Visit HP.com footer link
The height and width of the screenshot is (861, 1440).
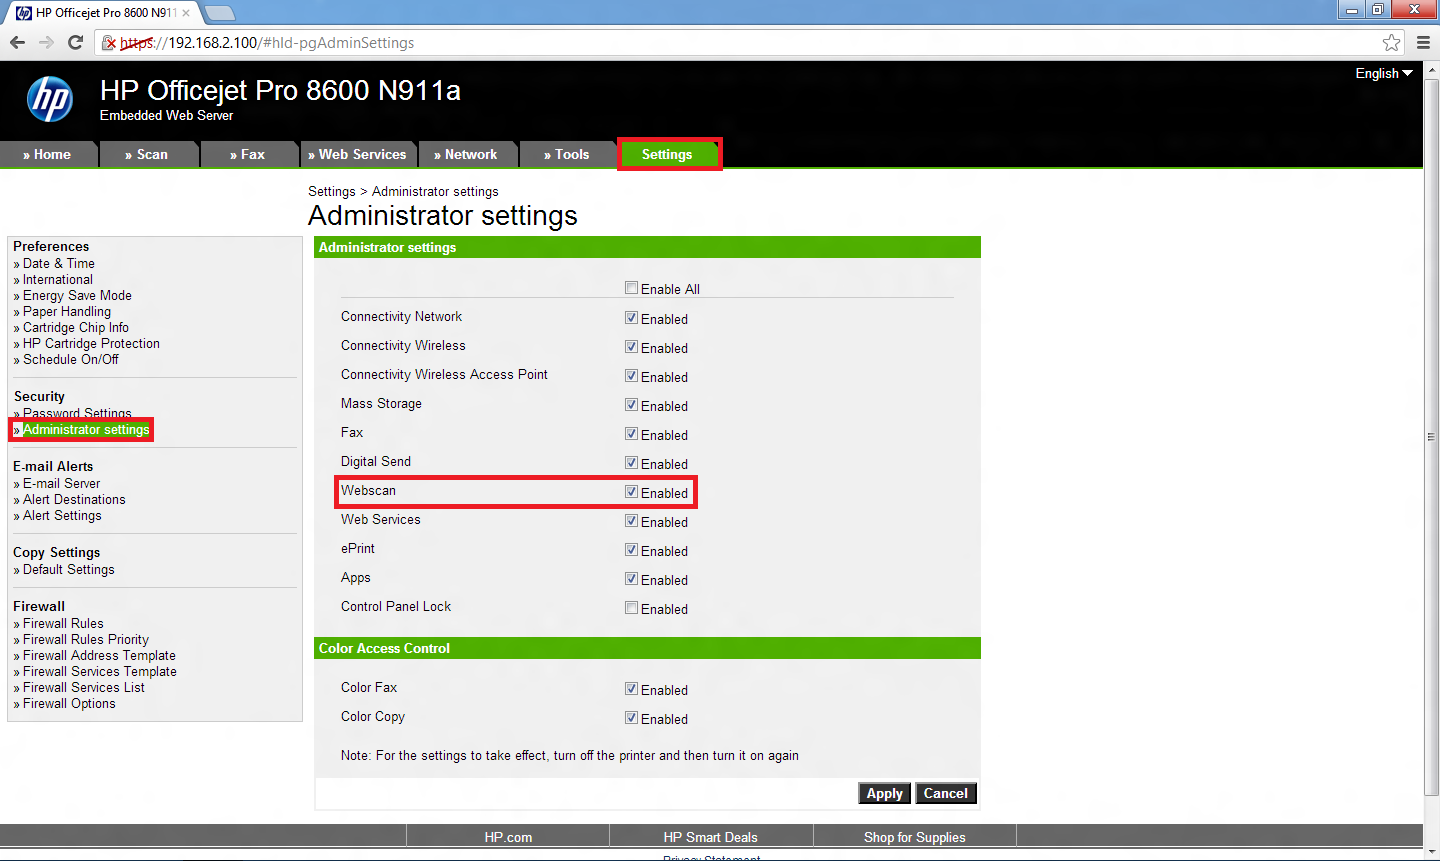click(x=508, y=837)
